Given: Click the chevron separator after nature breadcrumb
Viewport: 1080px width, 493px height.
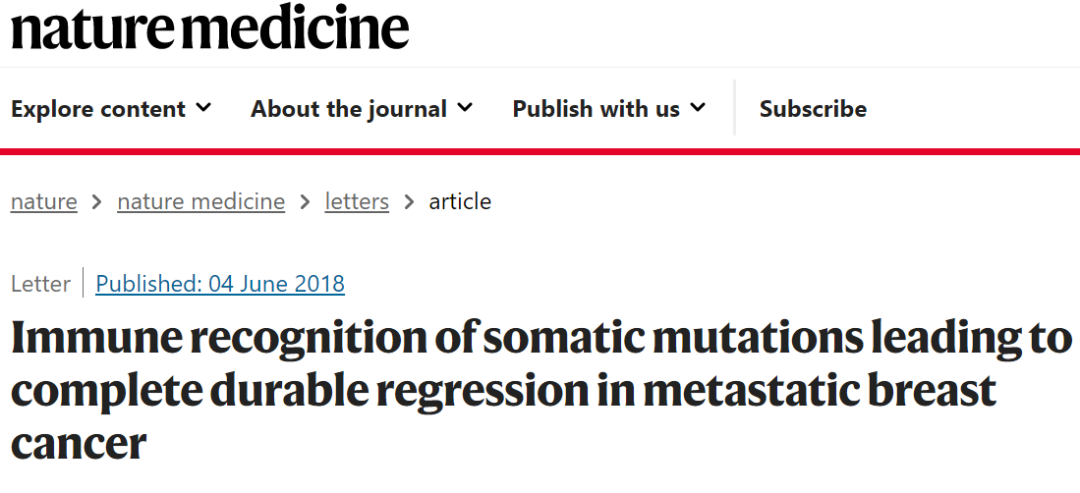Looking at the screenshot, I should coord(97,202).
